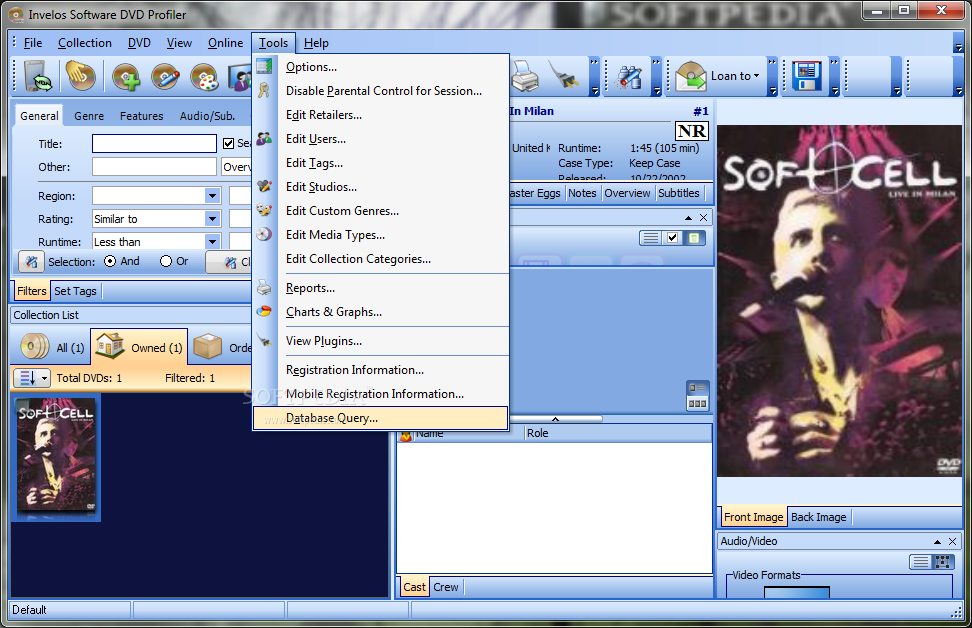
Task: Click Audio/Video grid view icon
Action: (942, 562)
